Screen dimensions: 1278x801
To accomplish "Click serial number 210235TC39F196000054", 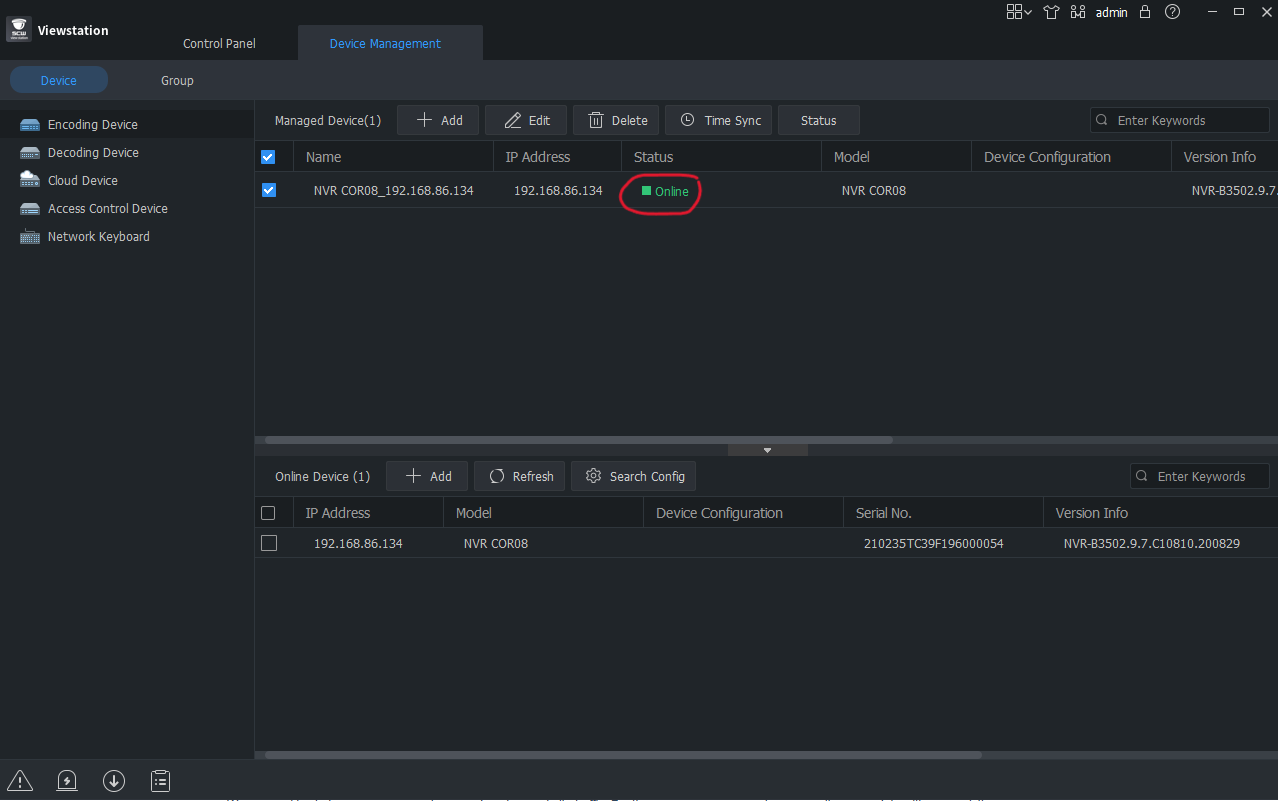I will 933,544.
